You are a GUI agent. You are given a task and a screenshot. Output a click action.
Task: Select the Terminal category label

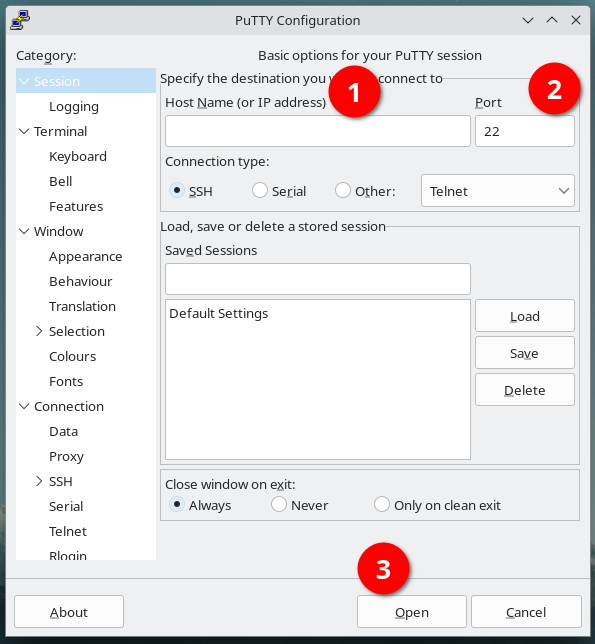[x=60, y=131]
